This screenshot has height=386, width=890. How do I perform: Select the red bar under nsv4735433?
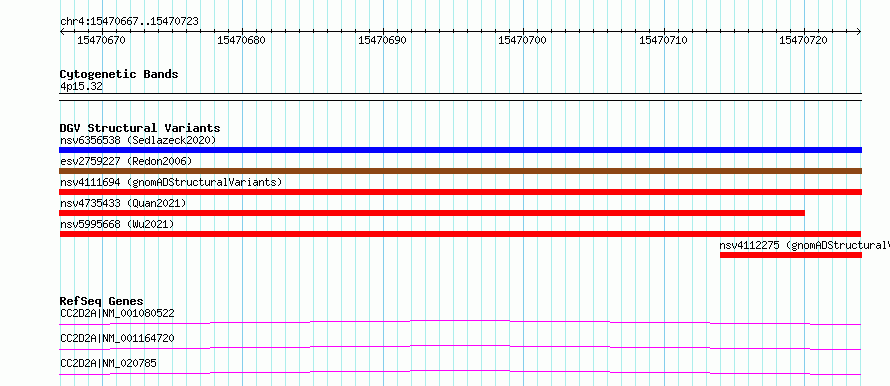point(432,213)
